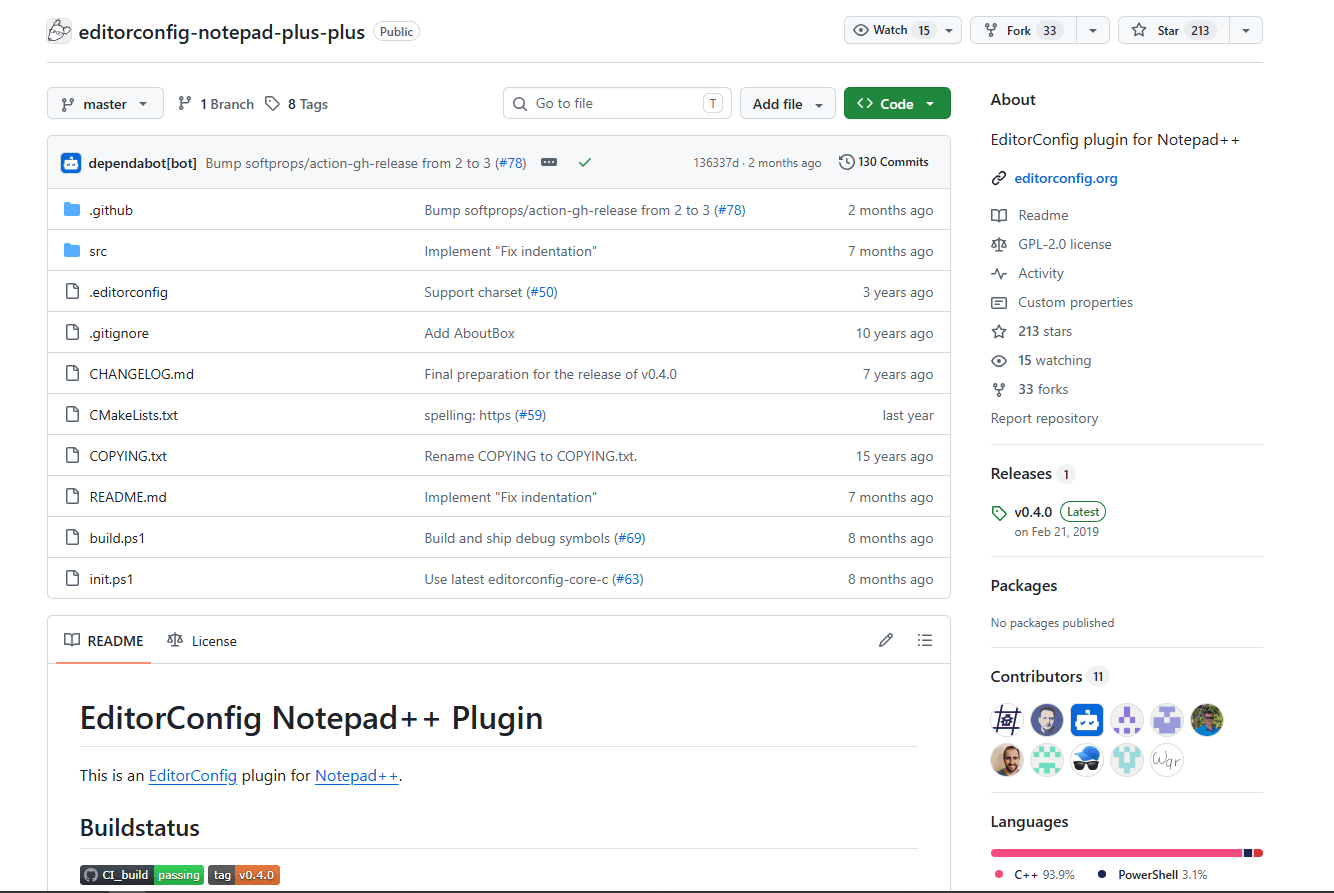
Task: Click the file icon beside .editorconfig
Action: coord(72,292)
